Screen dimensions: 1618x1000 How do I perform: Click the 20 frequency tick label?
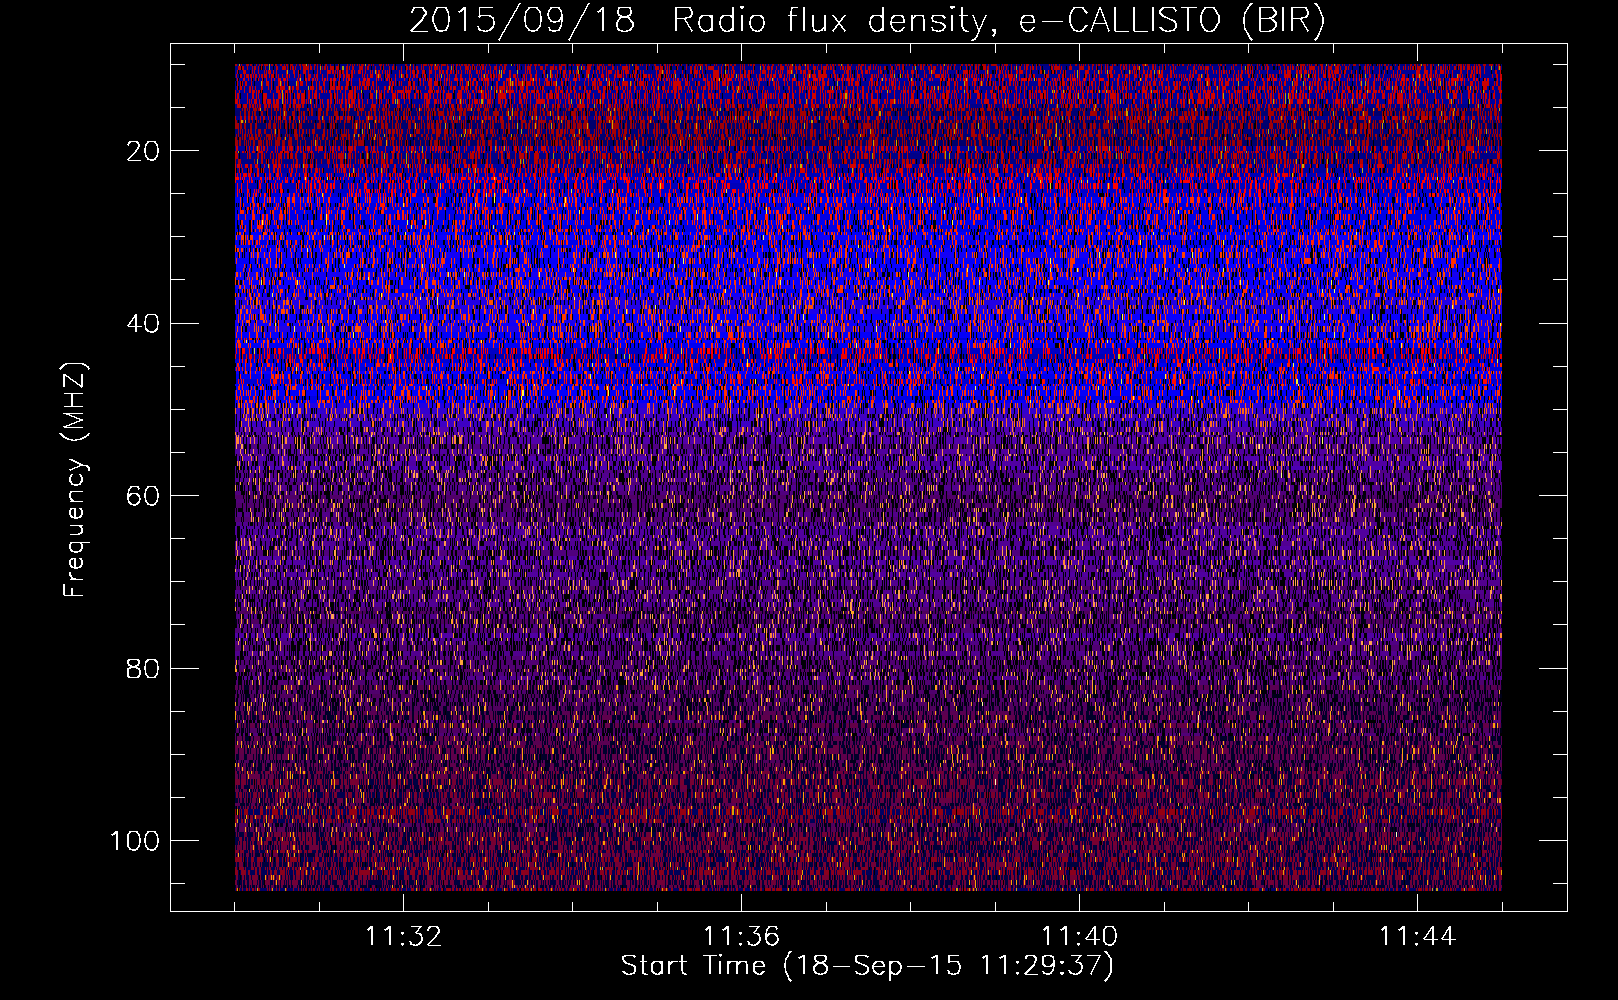pos(144,151)
